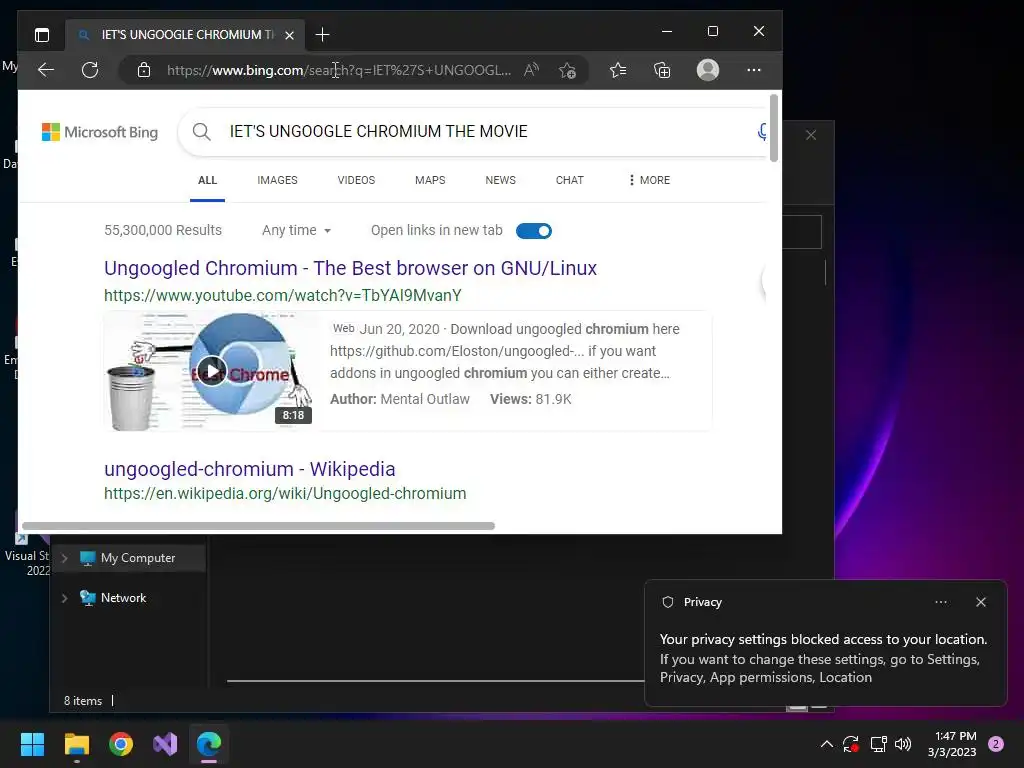Open the volume control tray icon
Viewport: 1024px width, 768px height.
(903, 744)
